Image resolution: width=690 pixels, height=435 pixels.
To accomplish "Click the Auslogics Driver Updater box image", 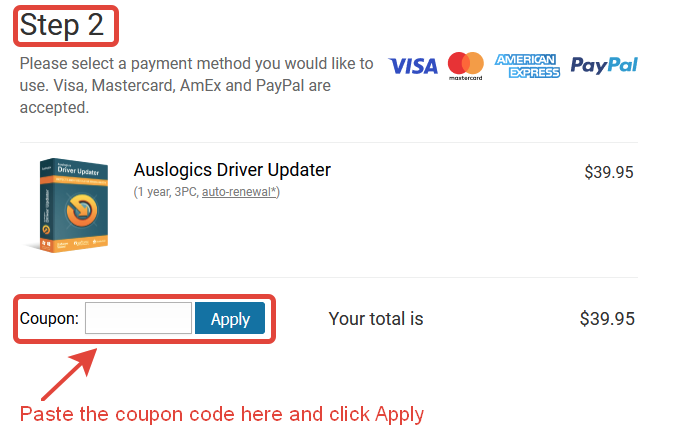I will pyautogui.click(x=69, y=205).
